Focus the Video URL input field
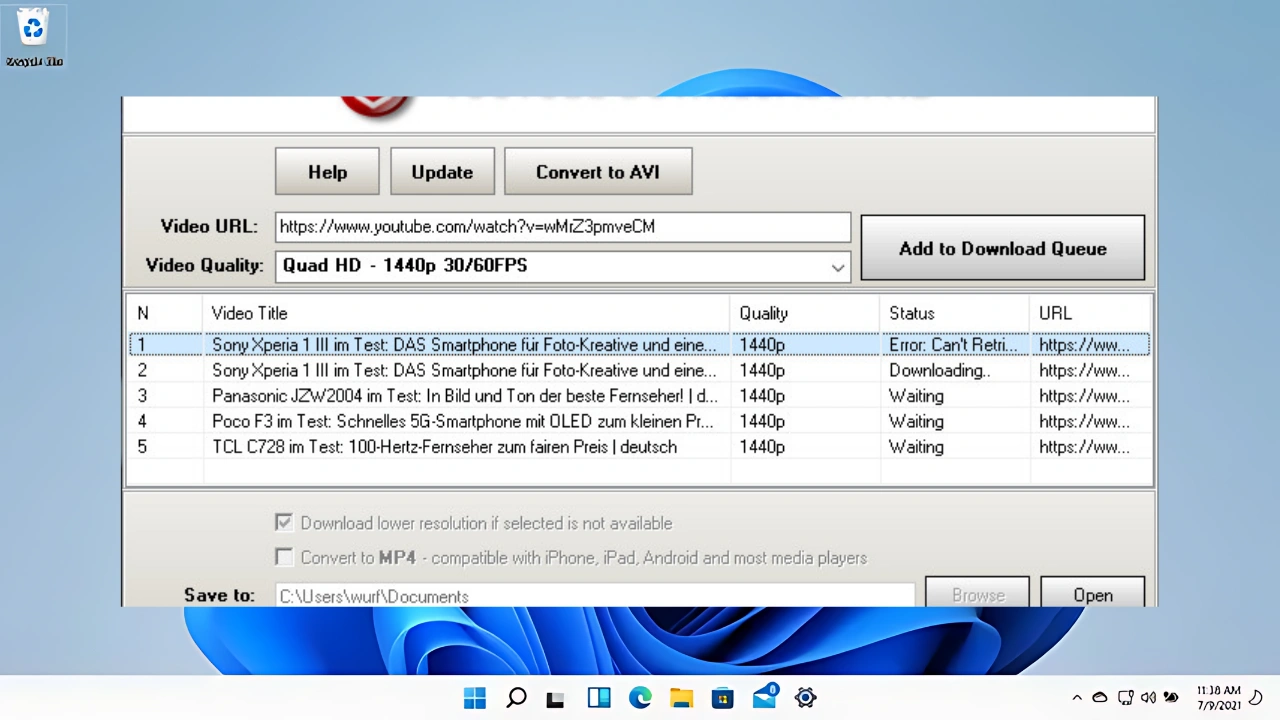 [x=563, y=227]
